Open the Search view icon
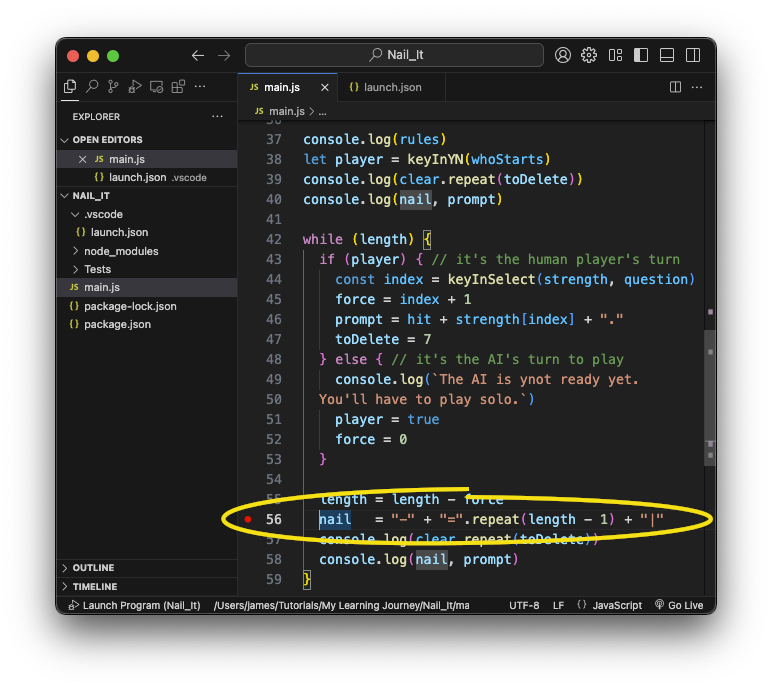Screen dimensions: 772x688 [92, 87]
